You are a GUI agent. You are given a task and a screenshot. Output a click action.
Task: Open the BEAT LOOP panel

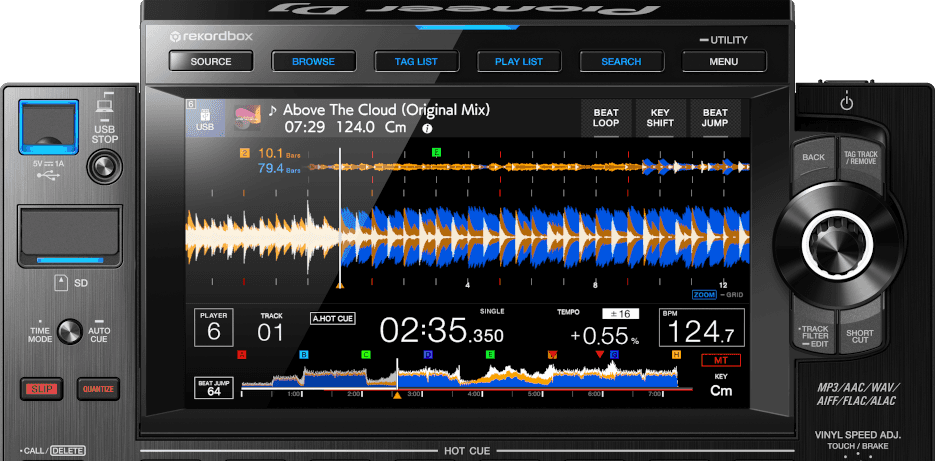(606, 118)
